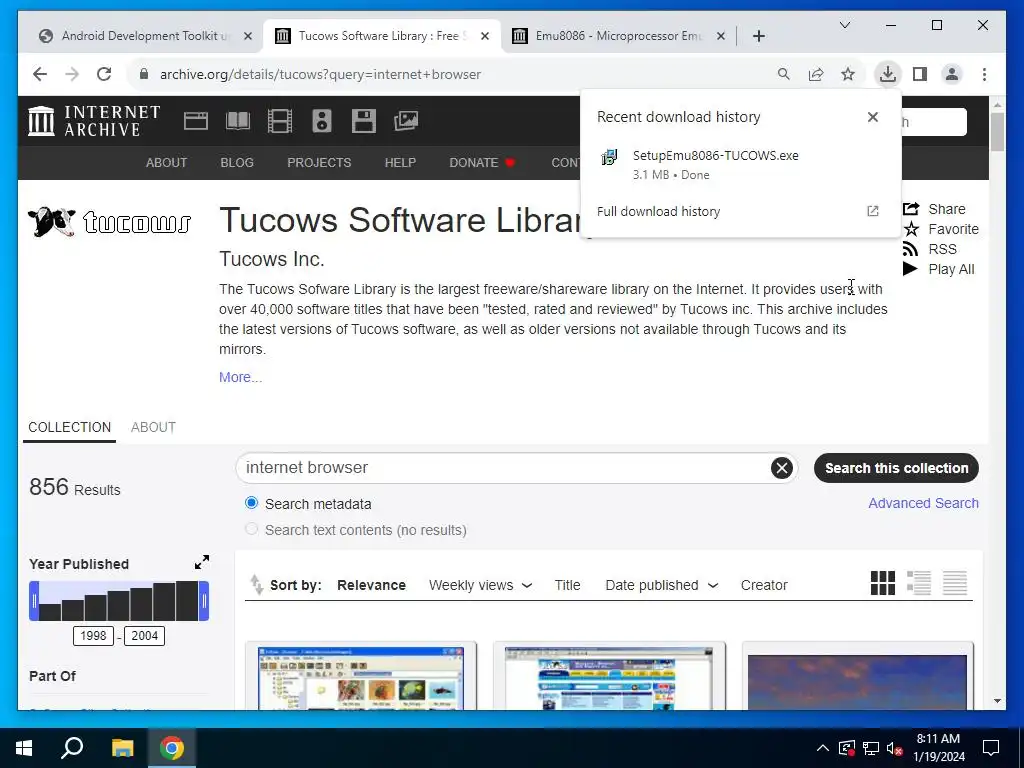
Task: Show hidden system tray icons chevron
Action: pyautogui.click(x=823, y=748)
